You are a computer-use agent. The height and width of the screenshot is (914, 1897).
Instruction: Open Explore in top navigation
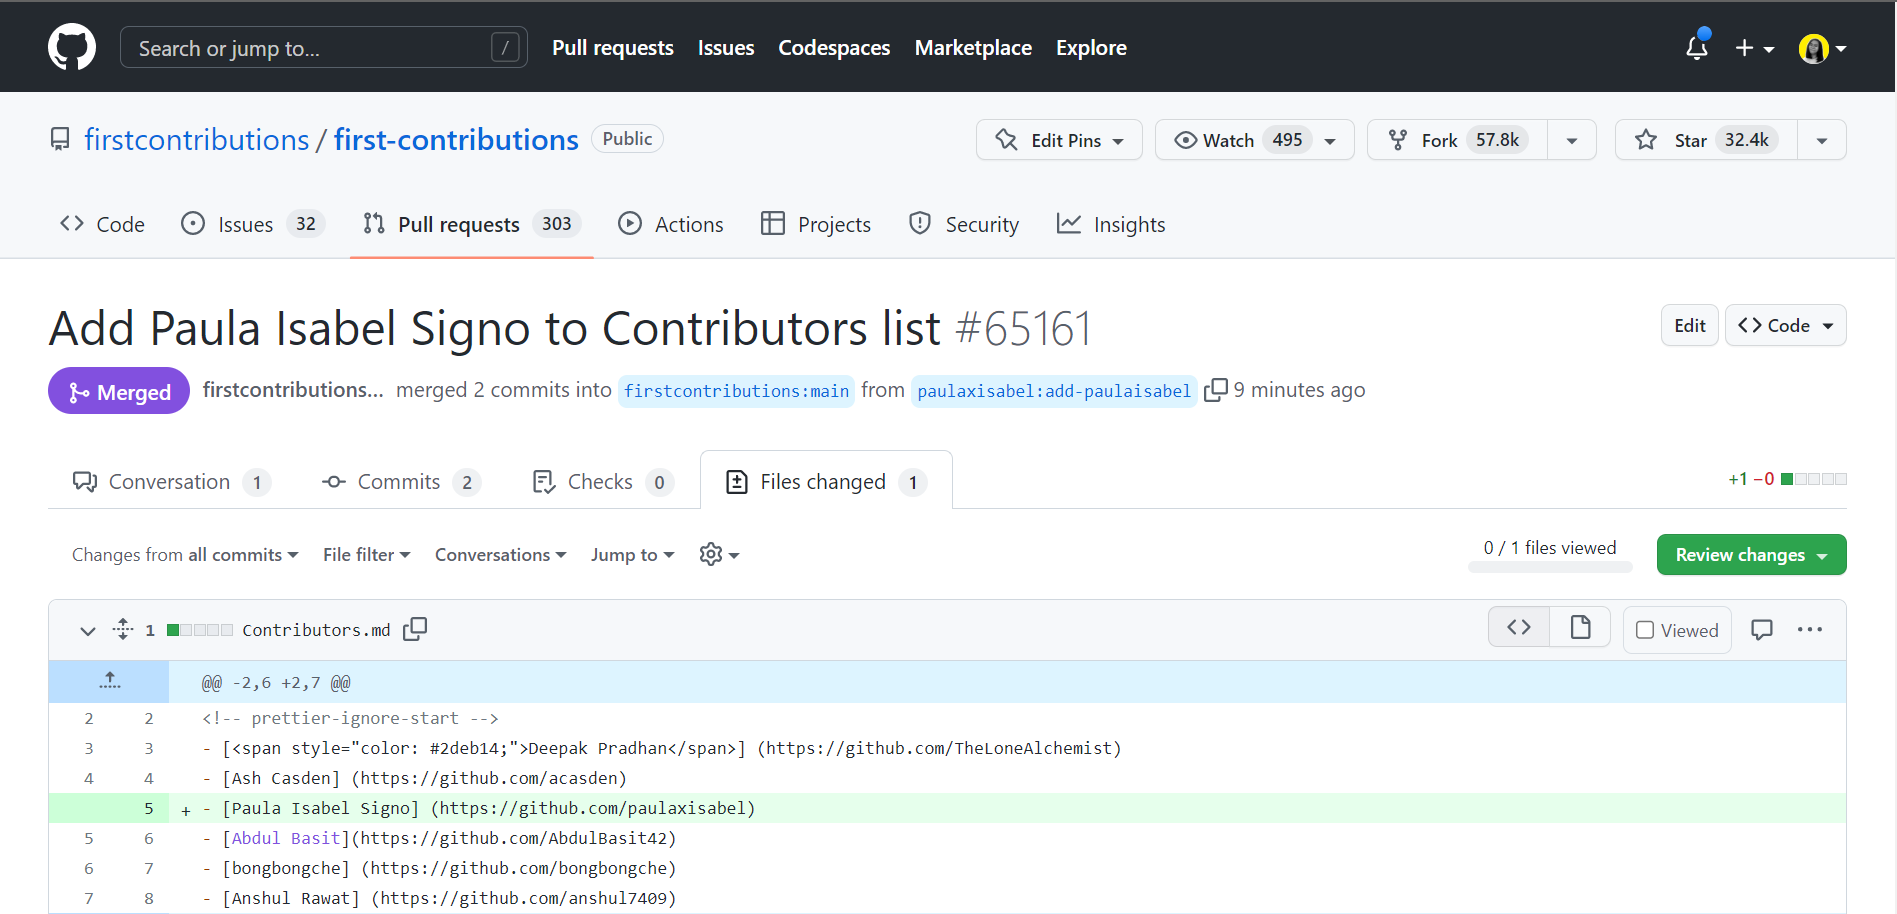[x=1091, y=47]
